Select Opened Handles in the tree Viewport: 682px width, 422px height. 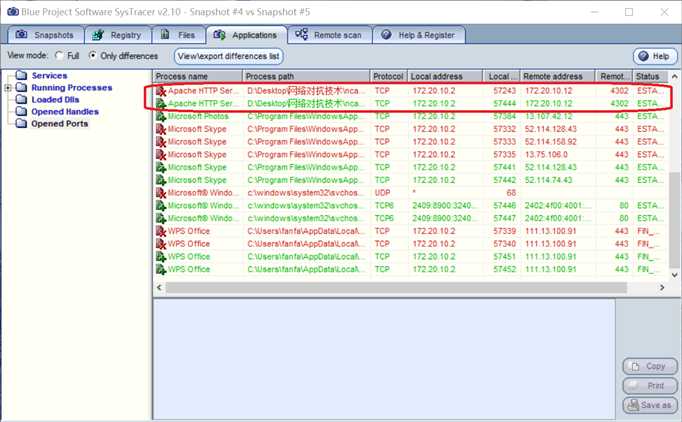(x=65, y=112)
